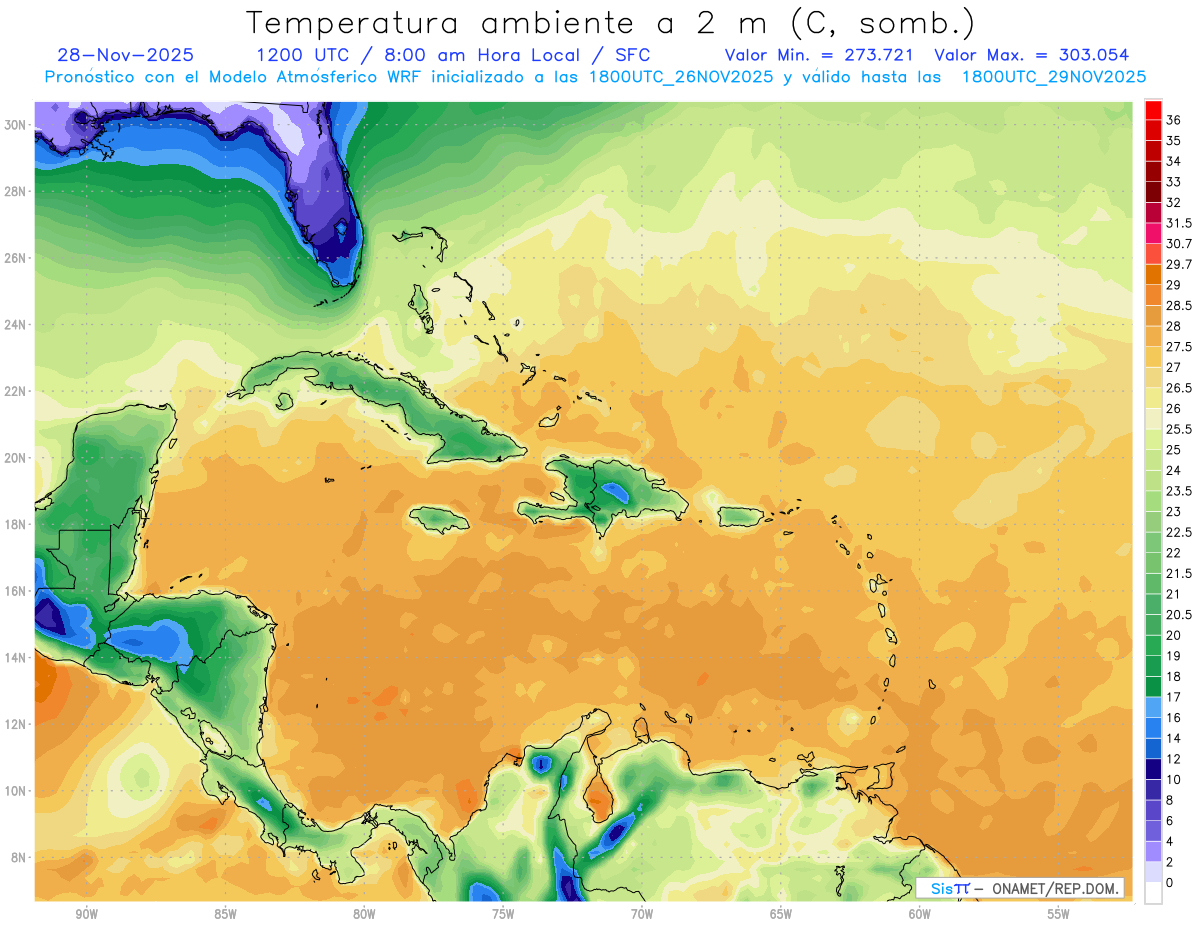The height and width of the screenshot is (927, 1200).
Task: Click the '10N' latitude axis label
Action: [x=15, y=791]
